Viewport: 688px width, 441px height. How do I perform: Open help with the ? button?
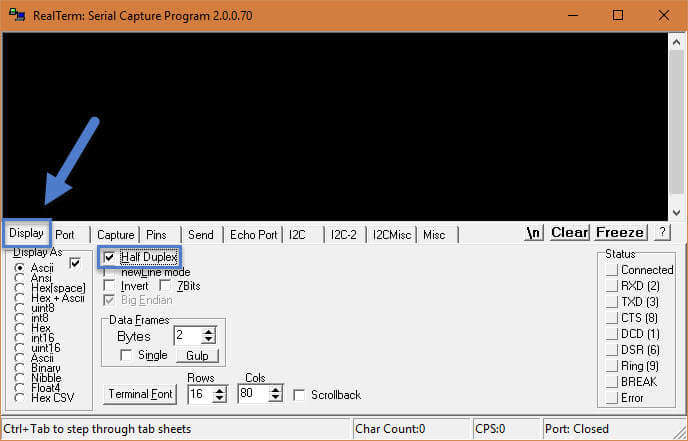(662, 233)
